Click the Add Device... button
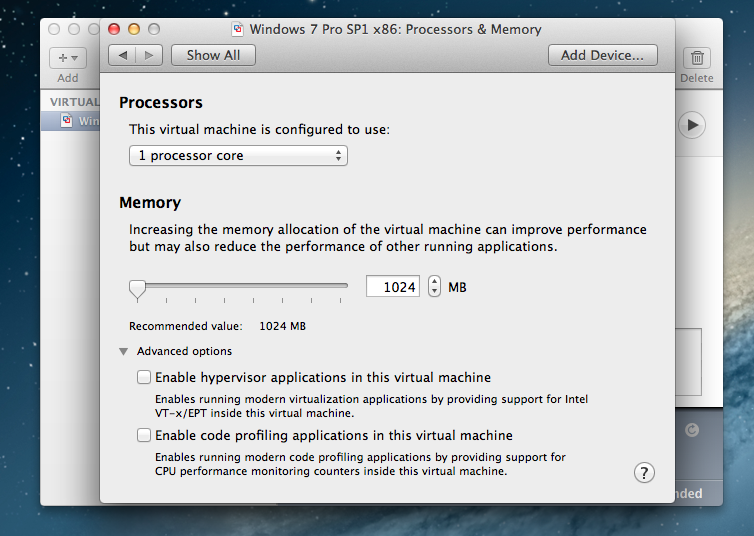This screenshot has height=536, width=754. click(x=602, y=55)
